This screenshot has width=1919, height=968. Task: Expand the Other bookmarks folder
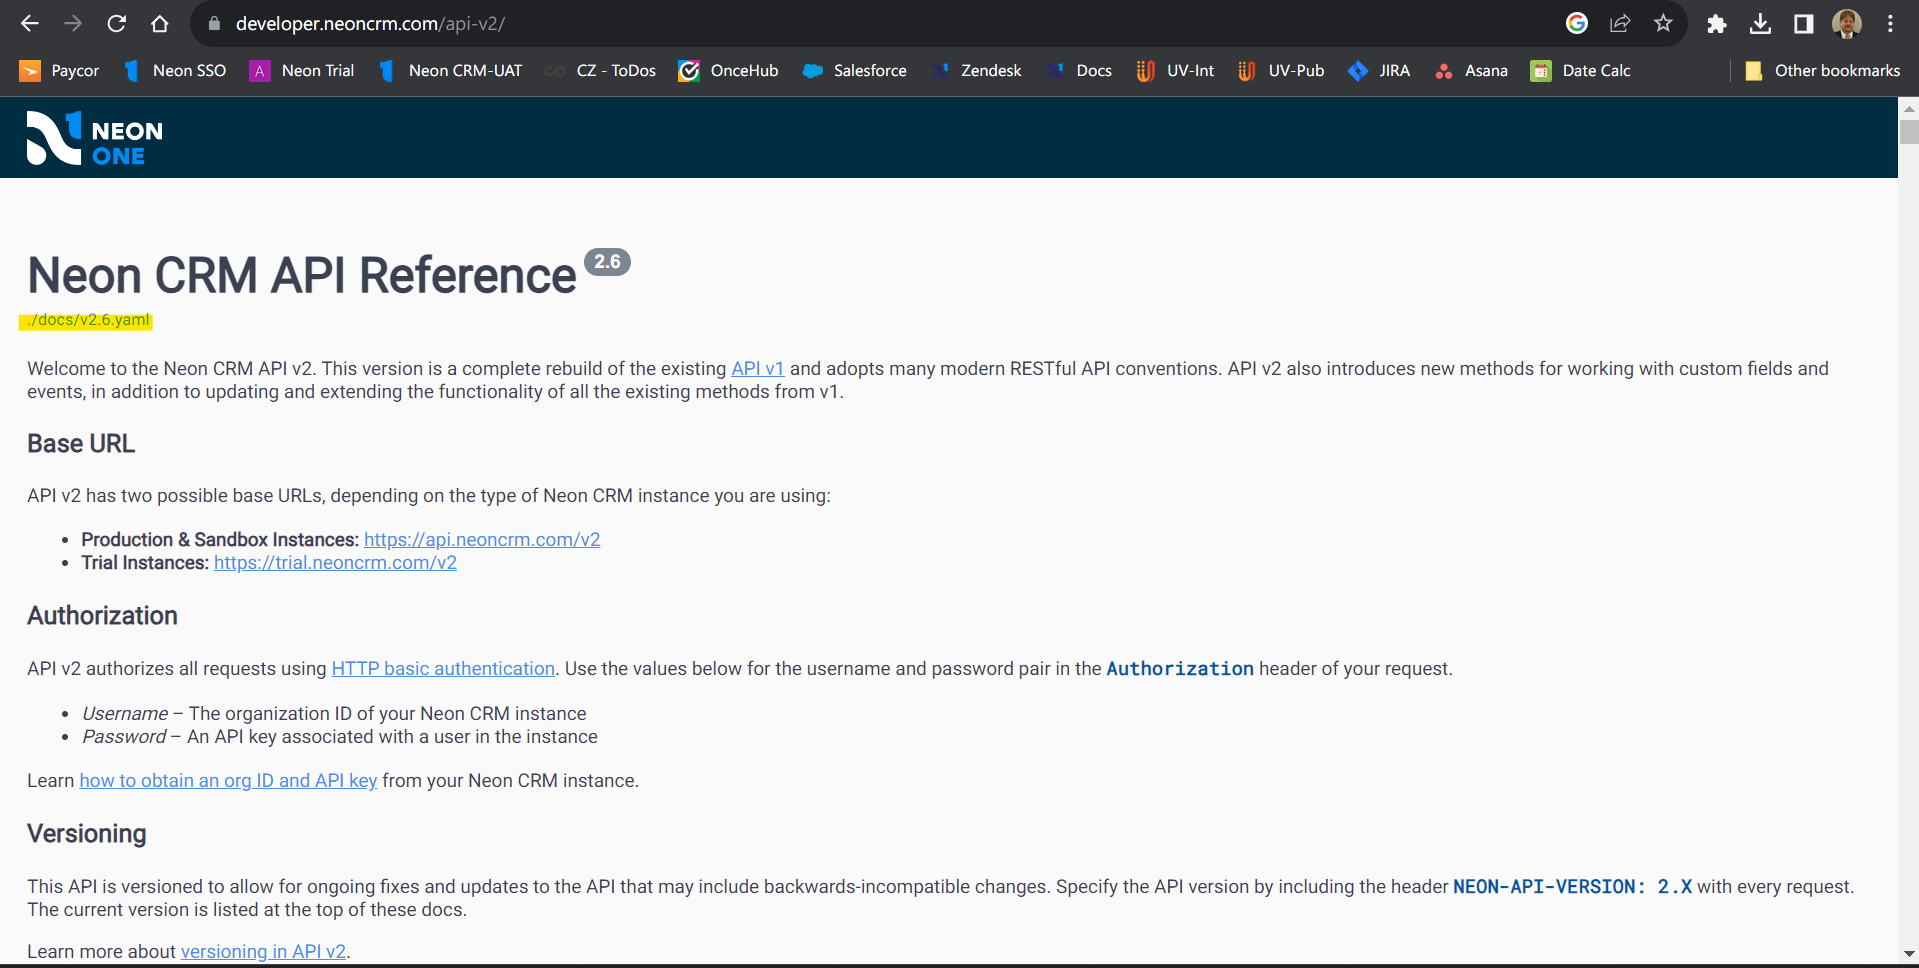(1822, 71)
